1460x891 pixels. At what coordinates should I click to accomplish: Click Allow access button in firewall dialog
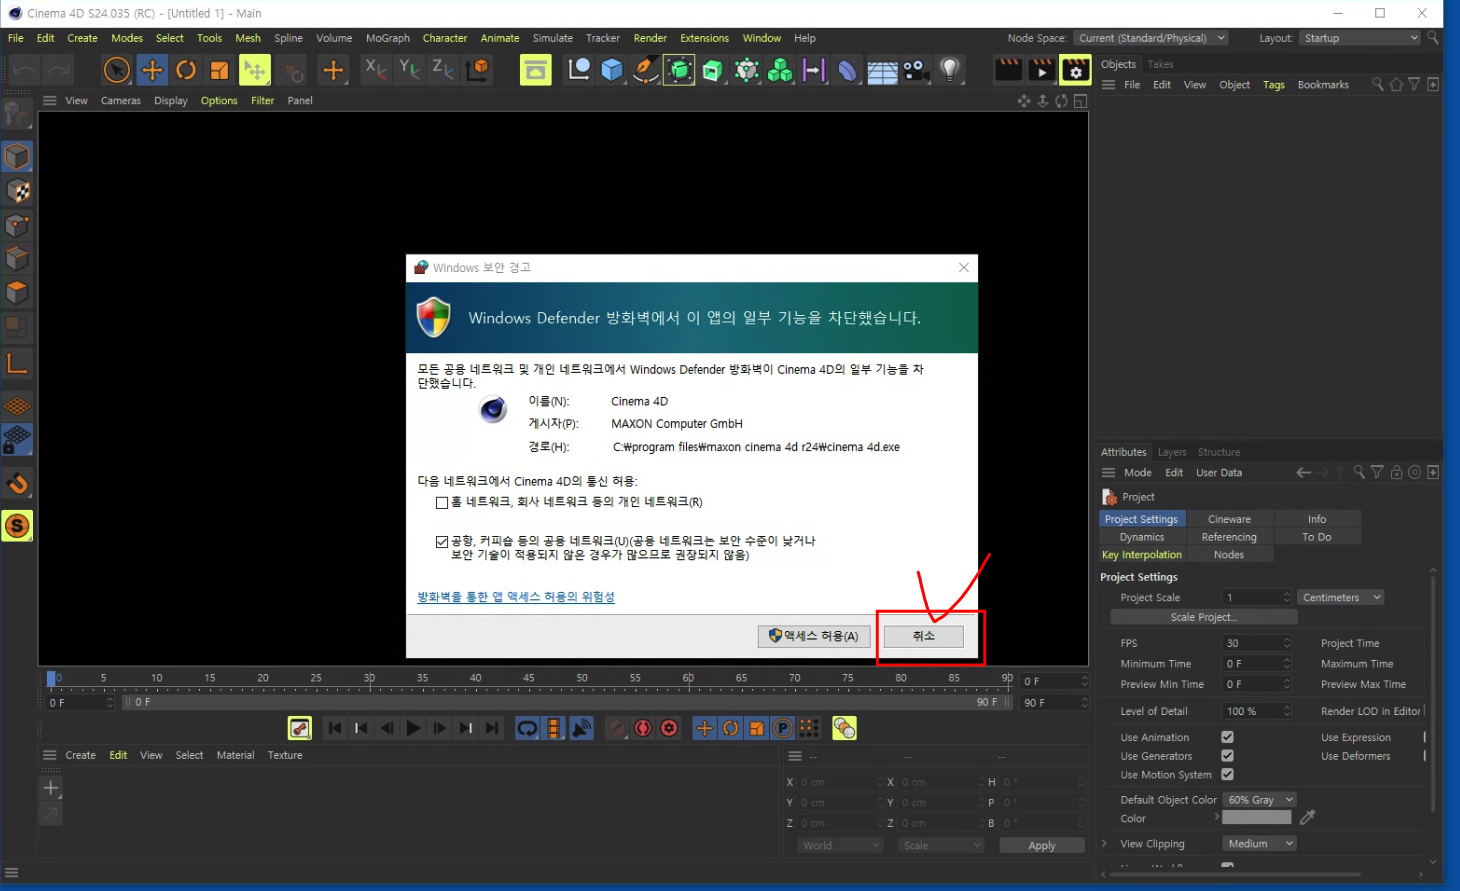(814, 636)
